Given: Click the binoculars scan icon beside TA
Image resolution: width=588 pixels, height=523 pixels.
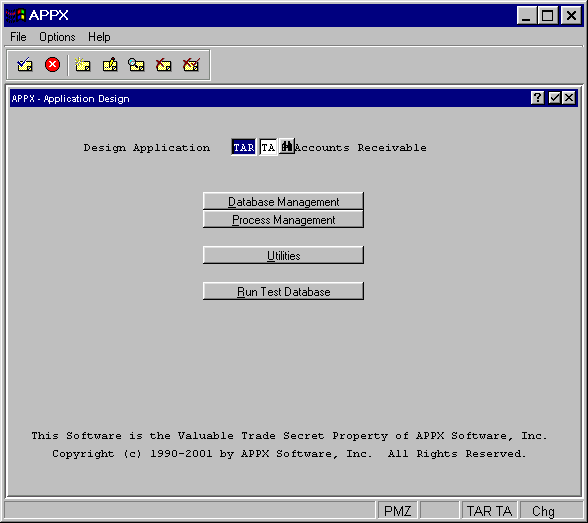Looking at the screenshot, I should tap(287, 147).
